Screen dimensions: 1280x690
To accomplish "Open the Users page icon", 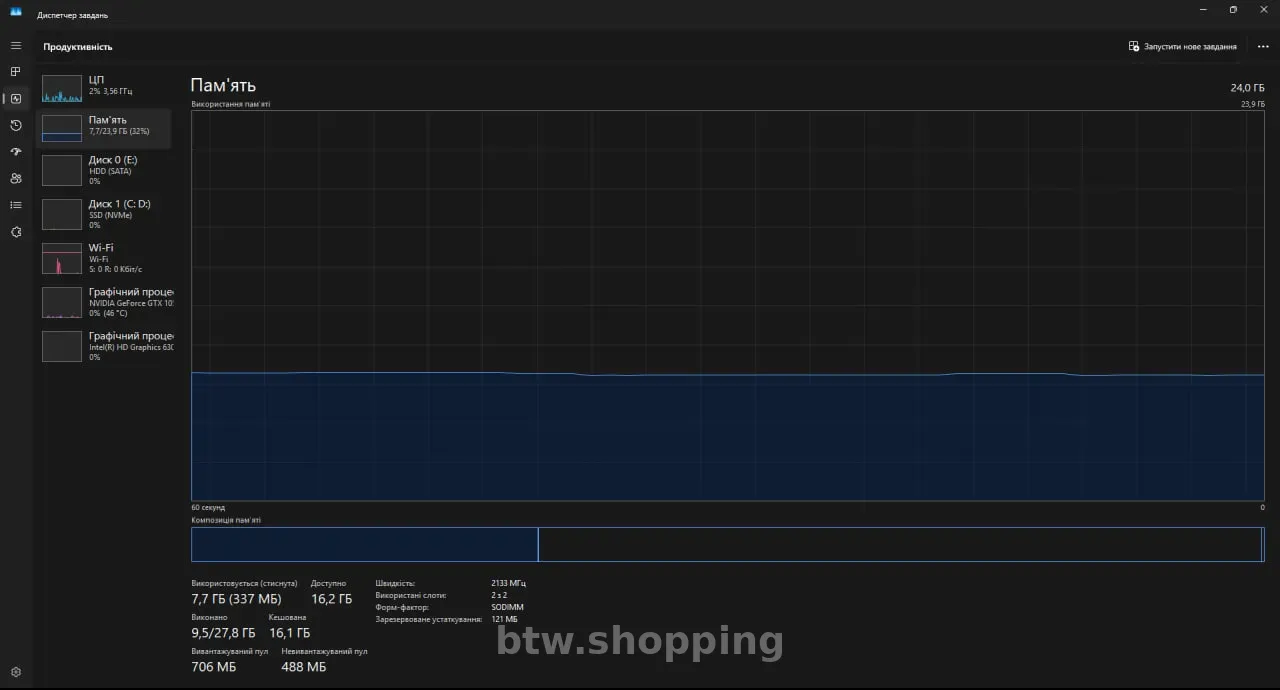I will (16, 178).
